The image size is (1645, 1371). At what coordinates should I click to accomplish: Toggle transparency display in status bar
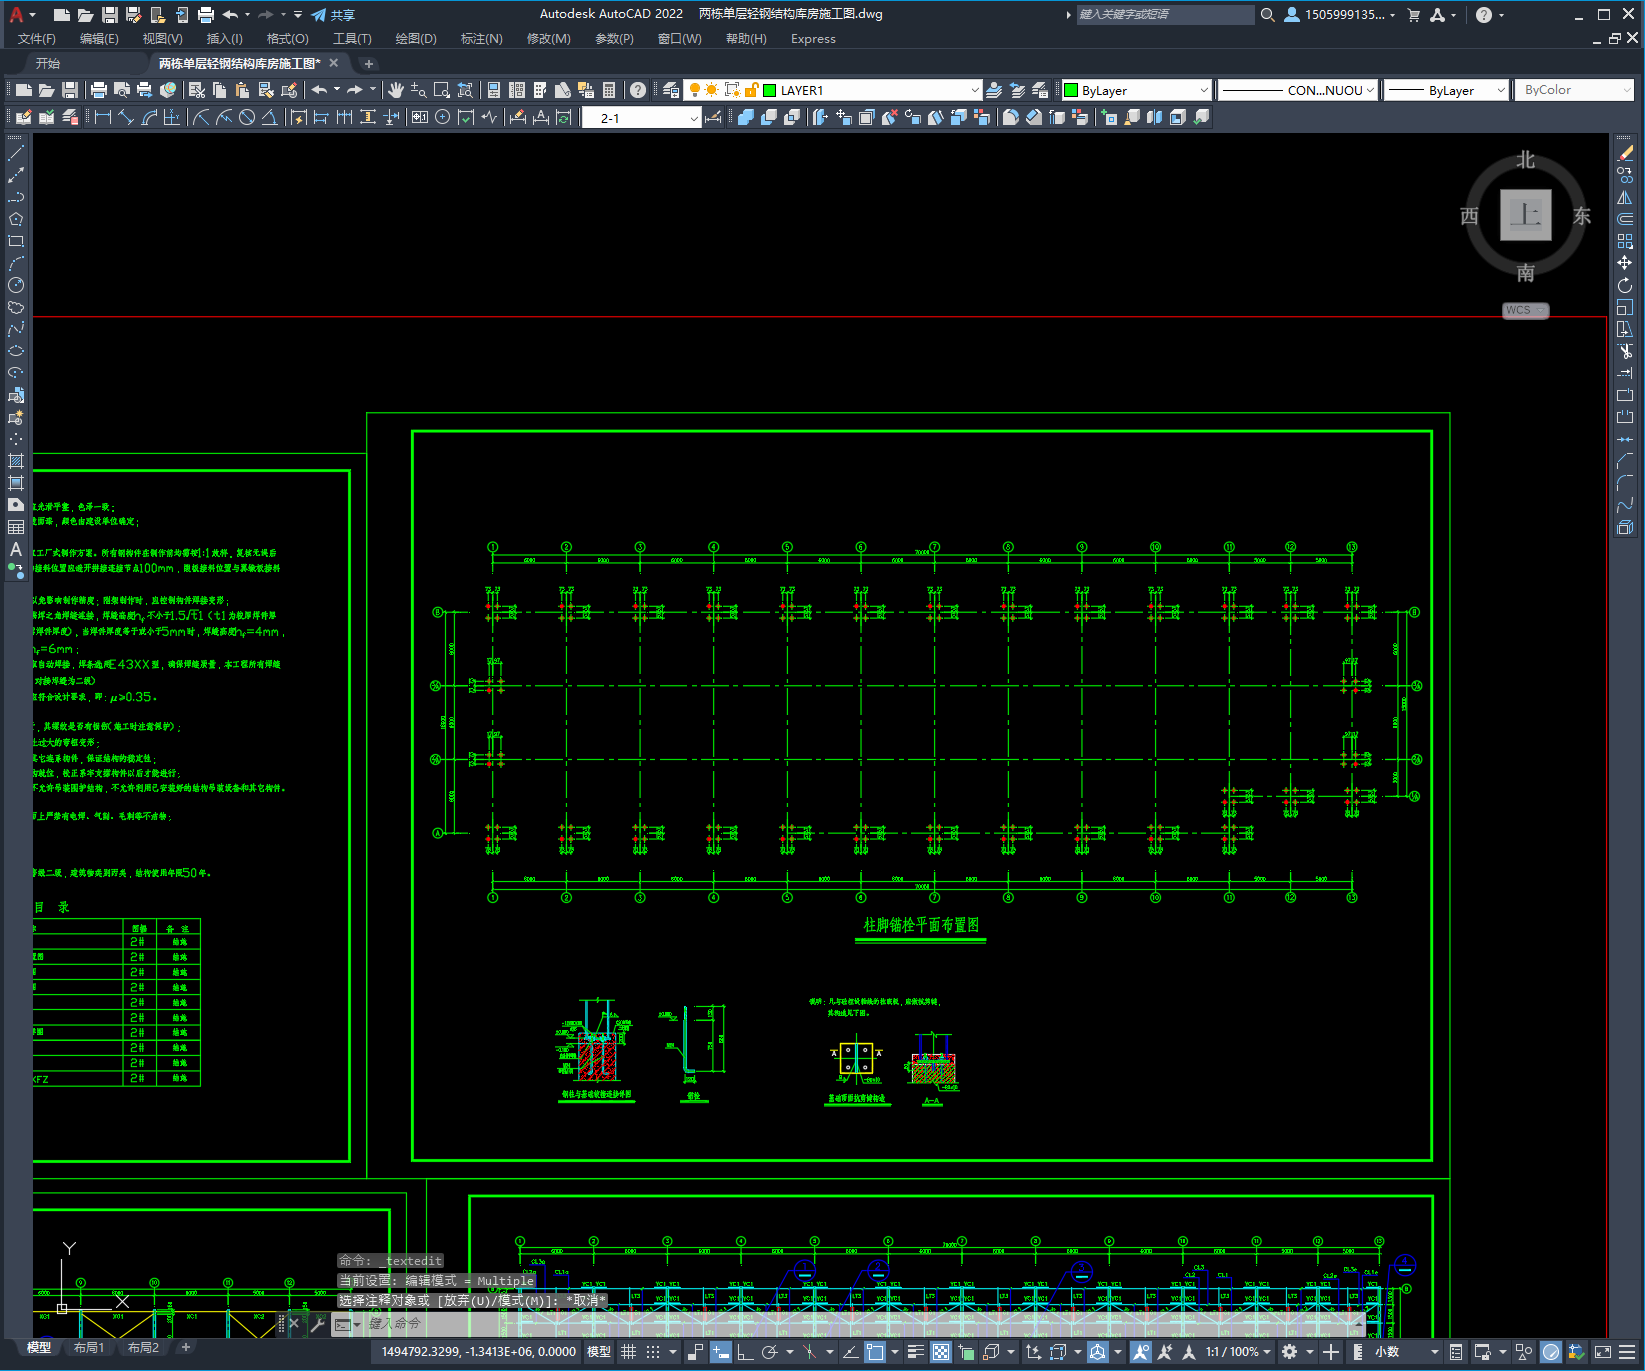(x=941, y=1352)
